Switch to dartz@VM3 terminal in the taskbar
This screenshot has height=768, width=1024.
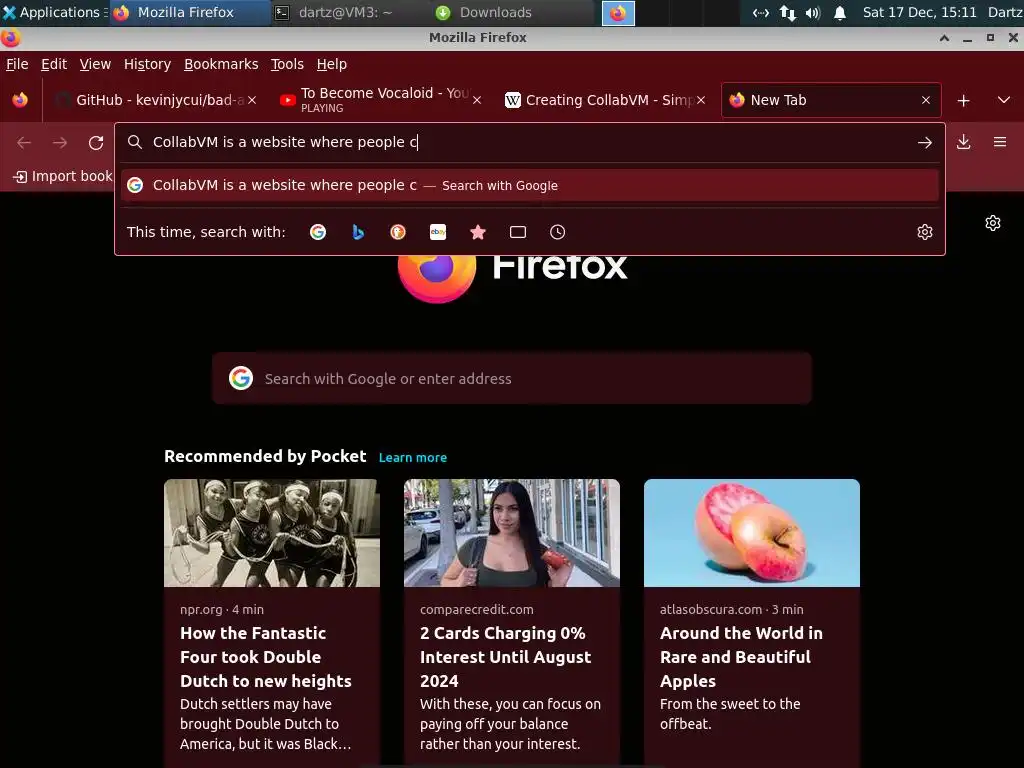point(349,12)
